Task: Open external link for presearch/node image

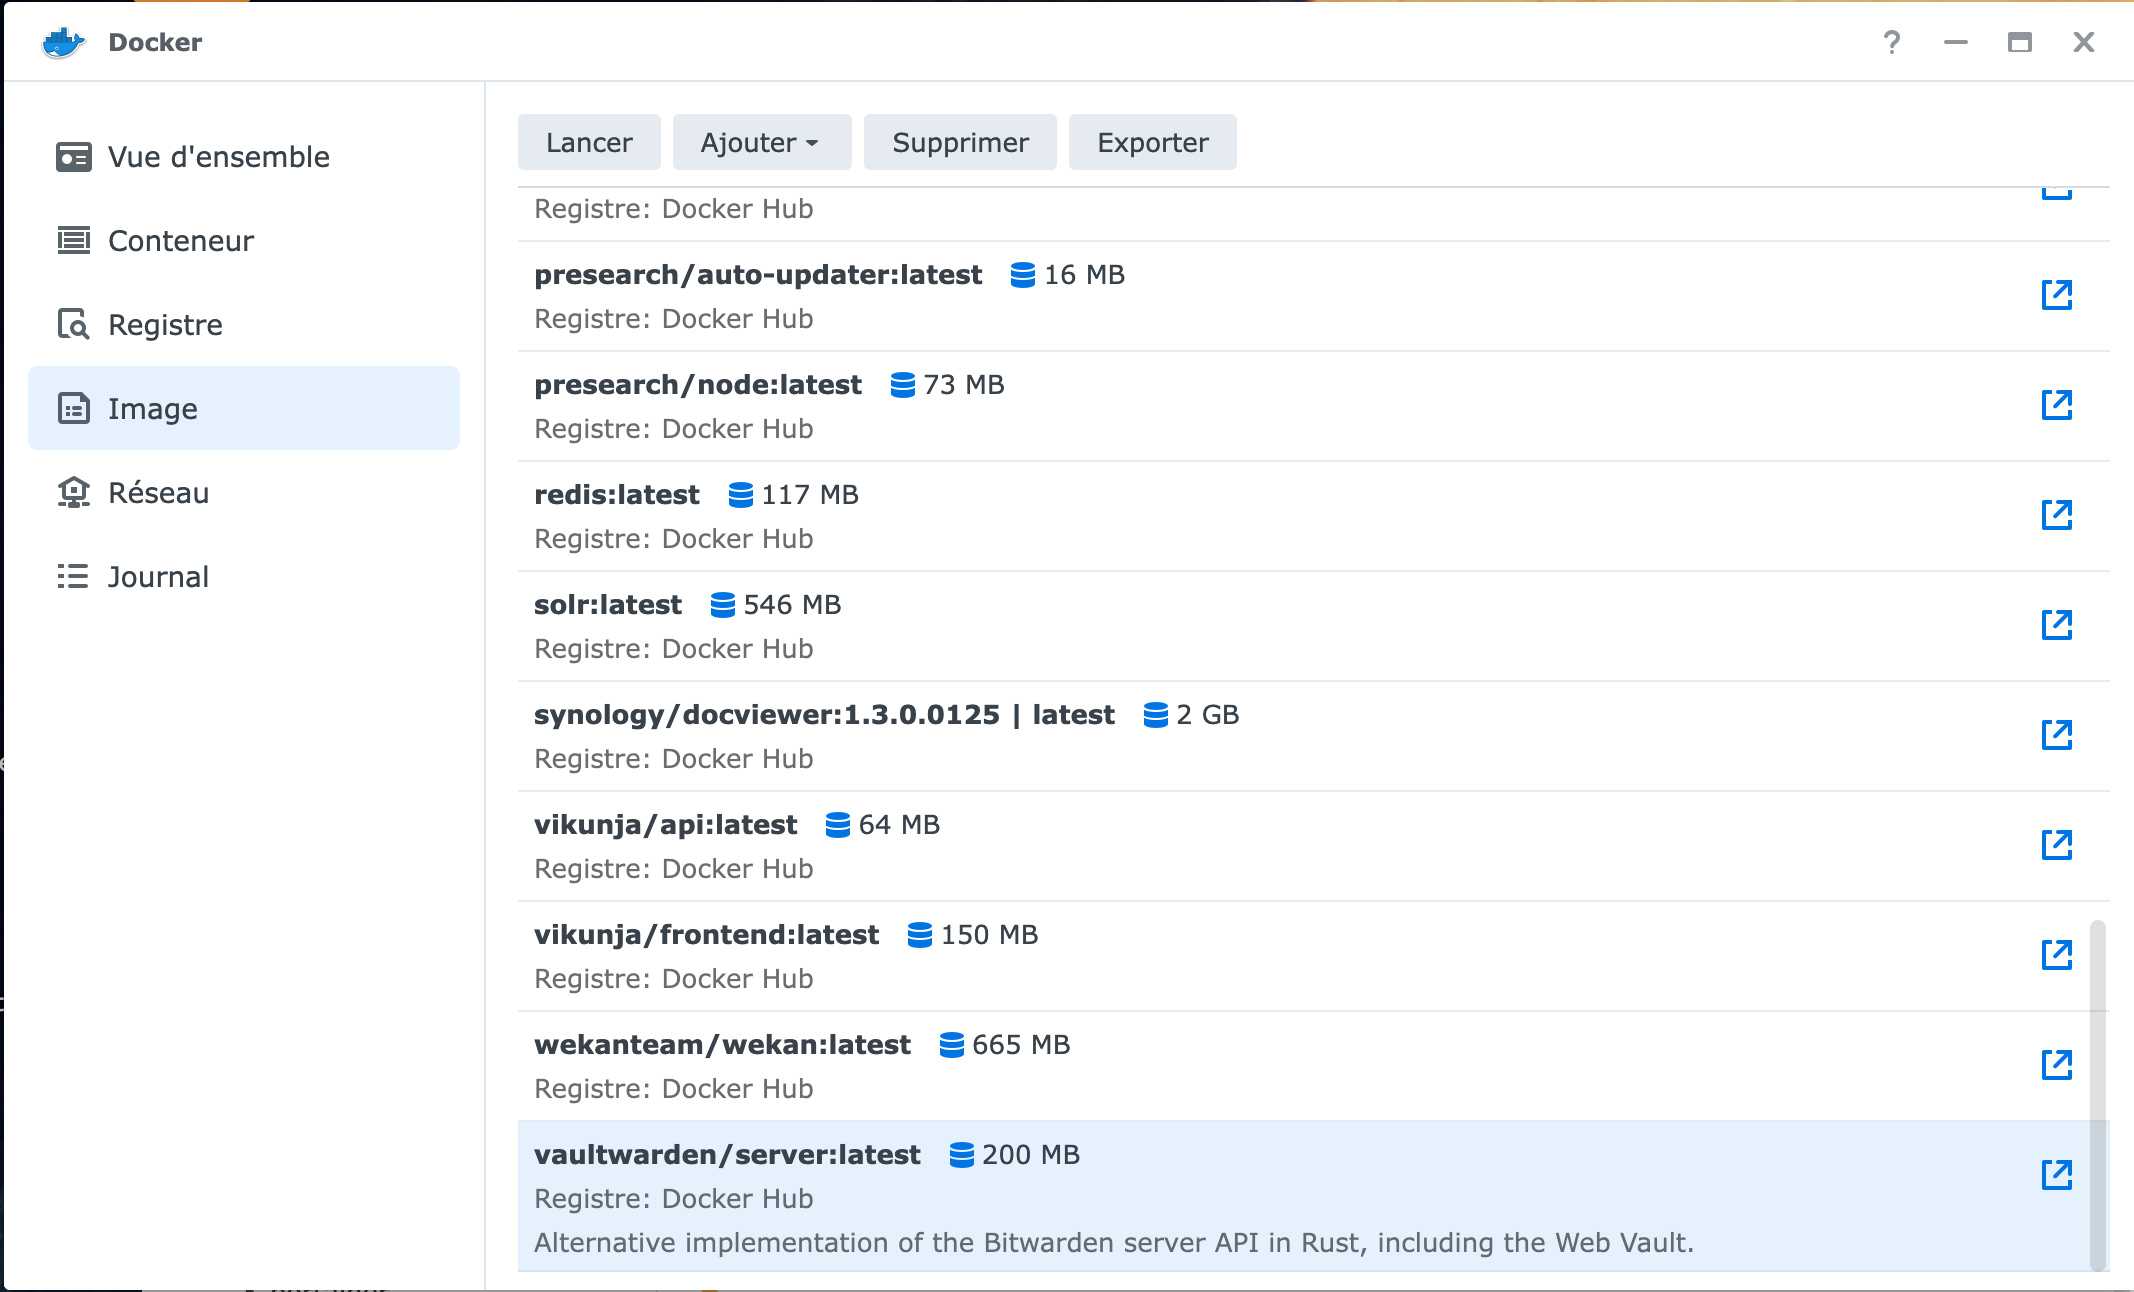Action: pos(2056,405)
